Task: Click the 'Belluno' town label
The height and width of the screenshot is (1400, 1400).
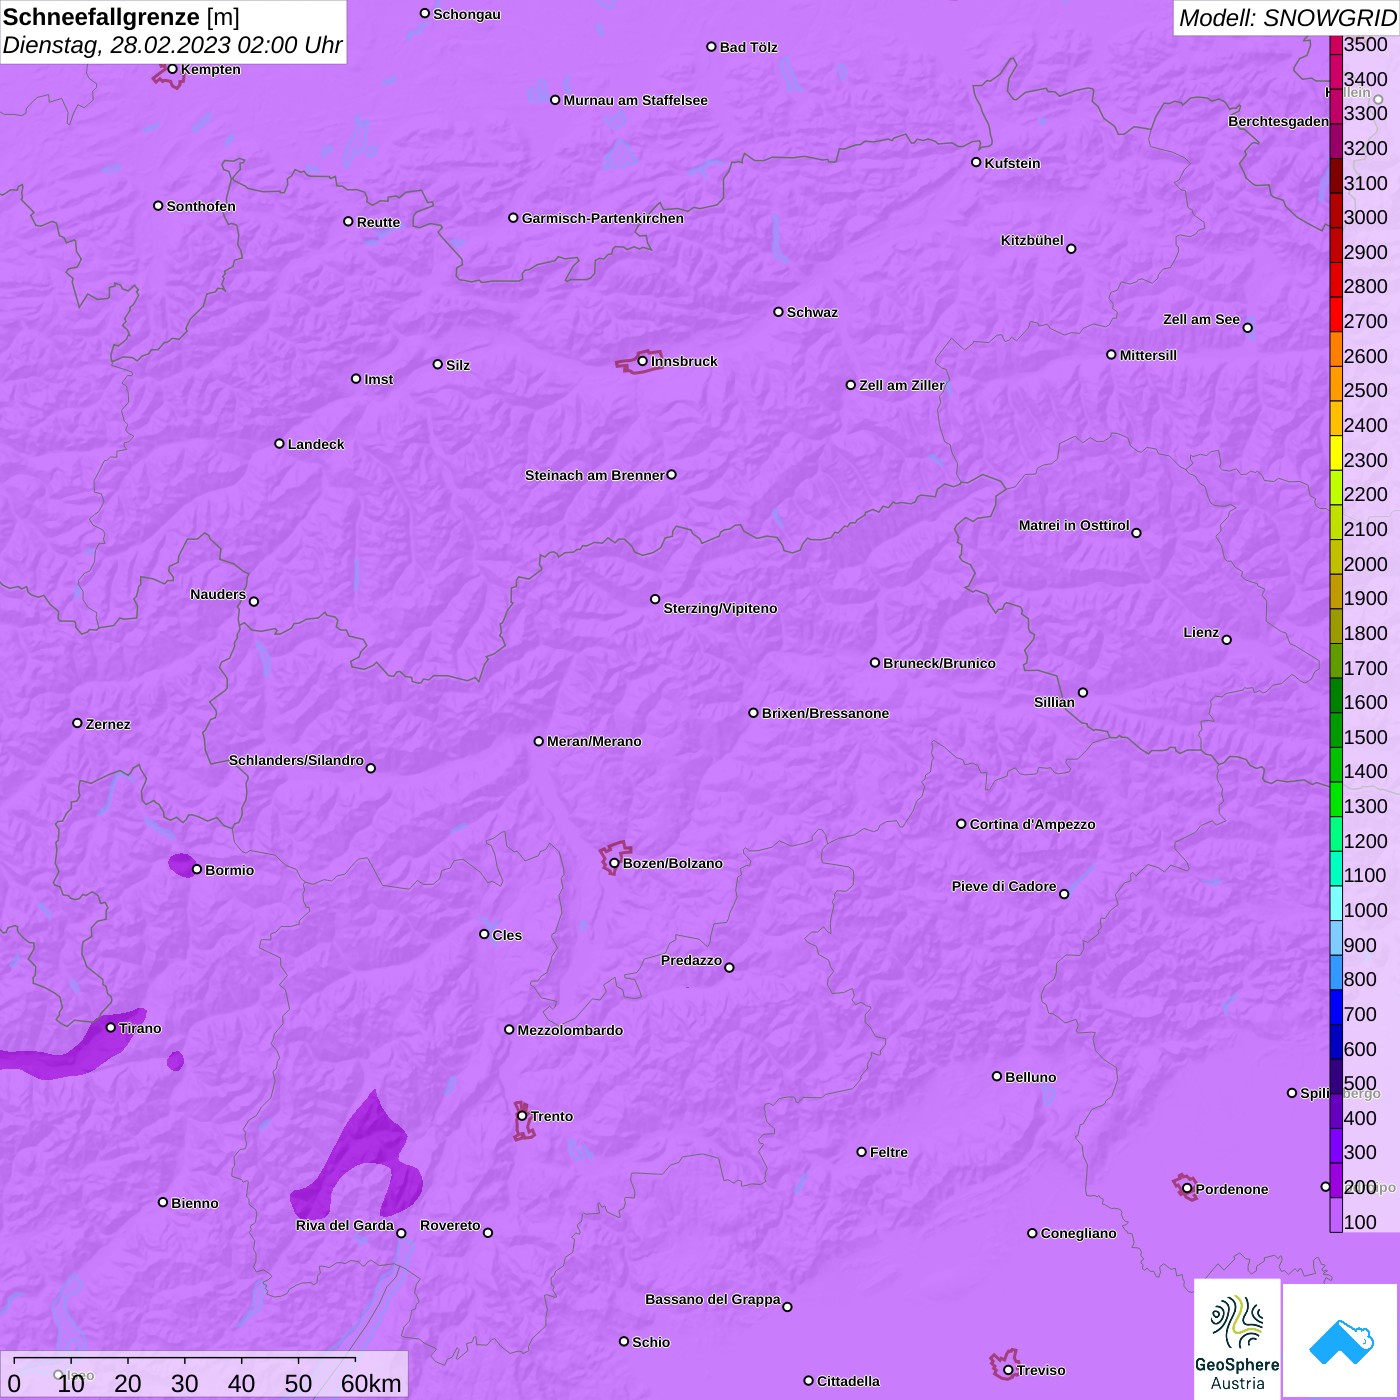Action: coord(1030,1077)
